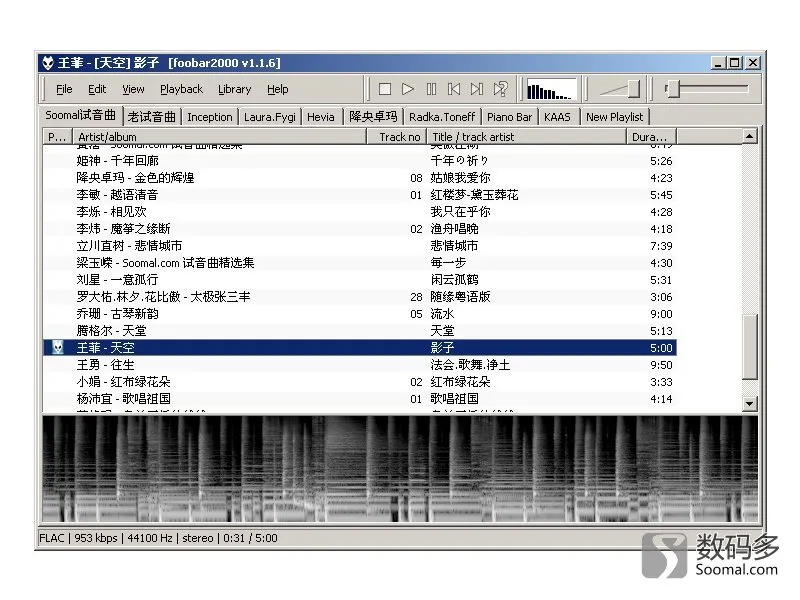The width and height of the screenshot is (800, 600).
Task: Open the File menu
Action: [64, 89]
